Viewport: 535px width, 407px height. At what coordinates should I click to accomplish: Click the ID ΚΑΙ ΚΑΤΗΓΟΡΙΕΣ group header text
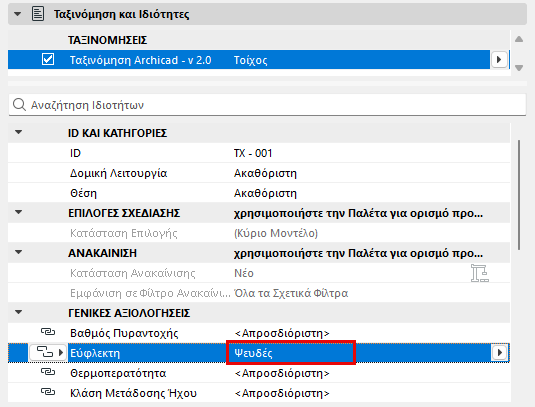(117, 133)
